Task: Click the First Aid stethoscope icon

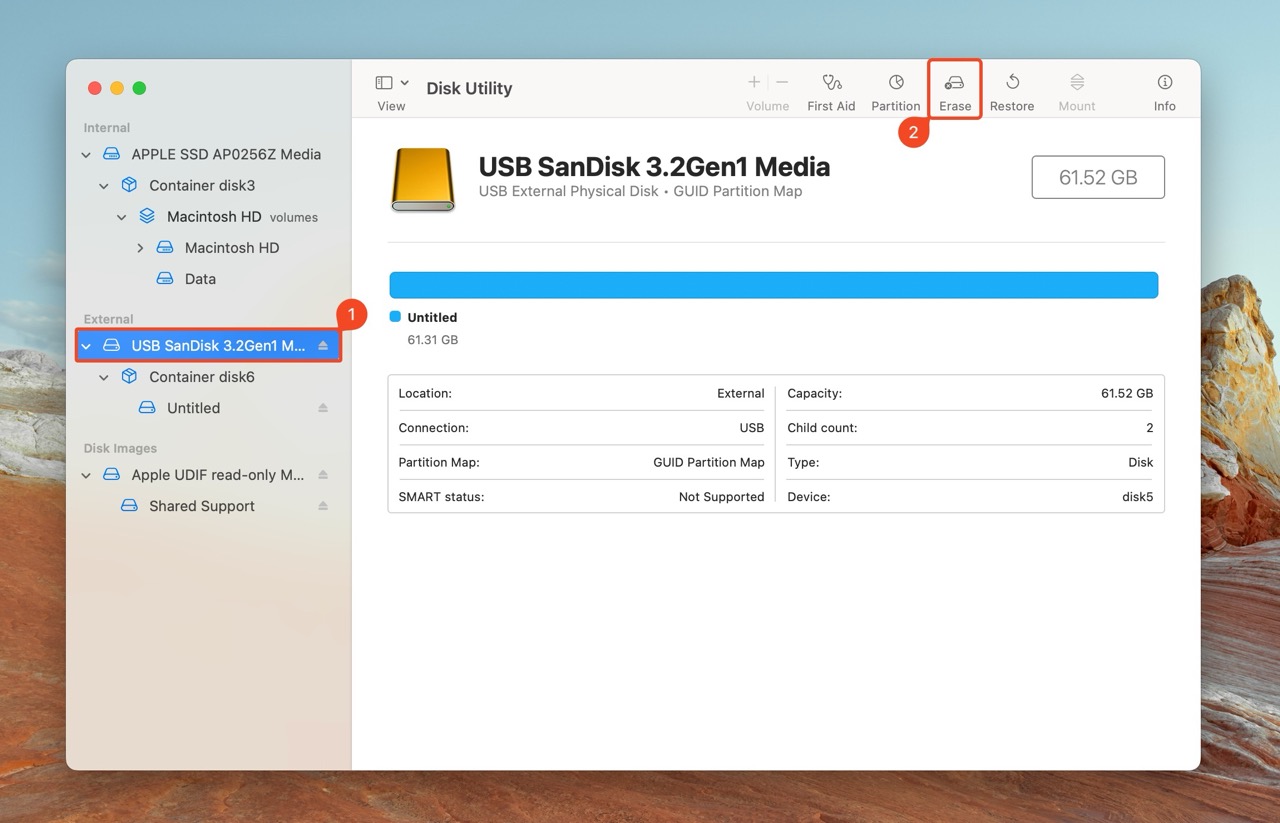Action: 831,82
